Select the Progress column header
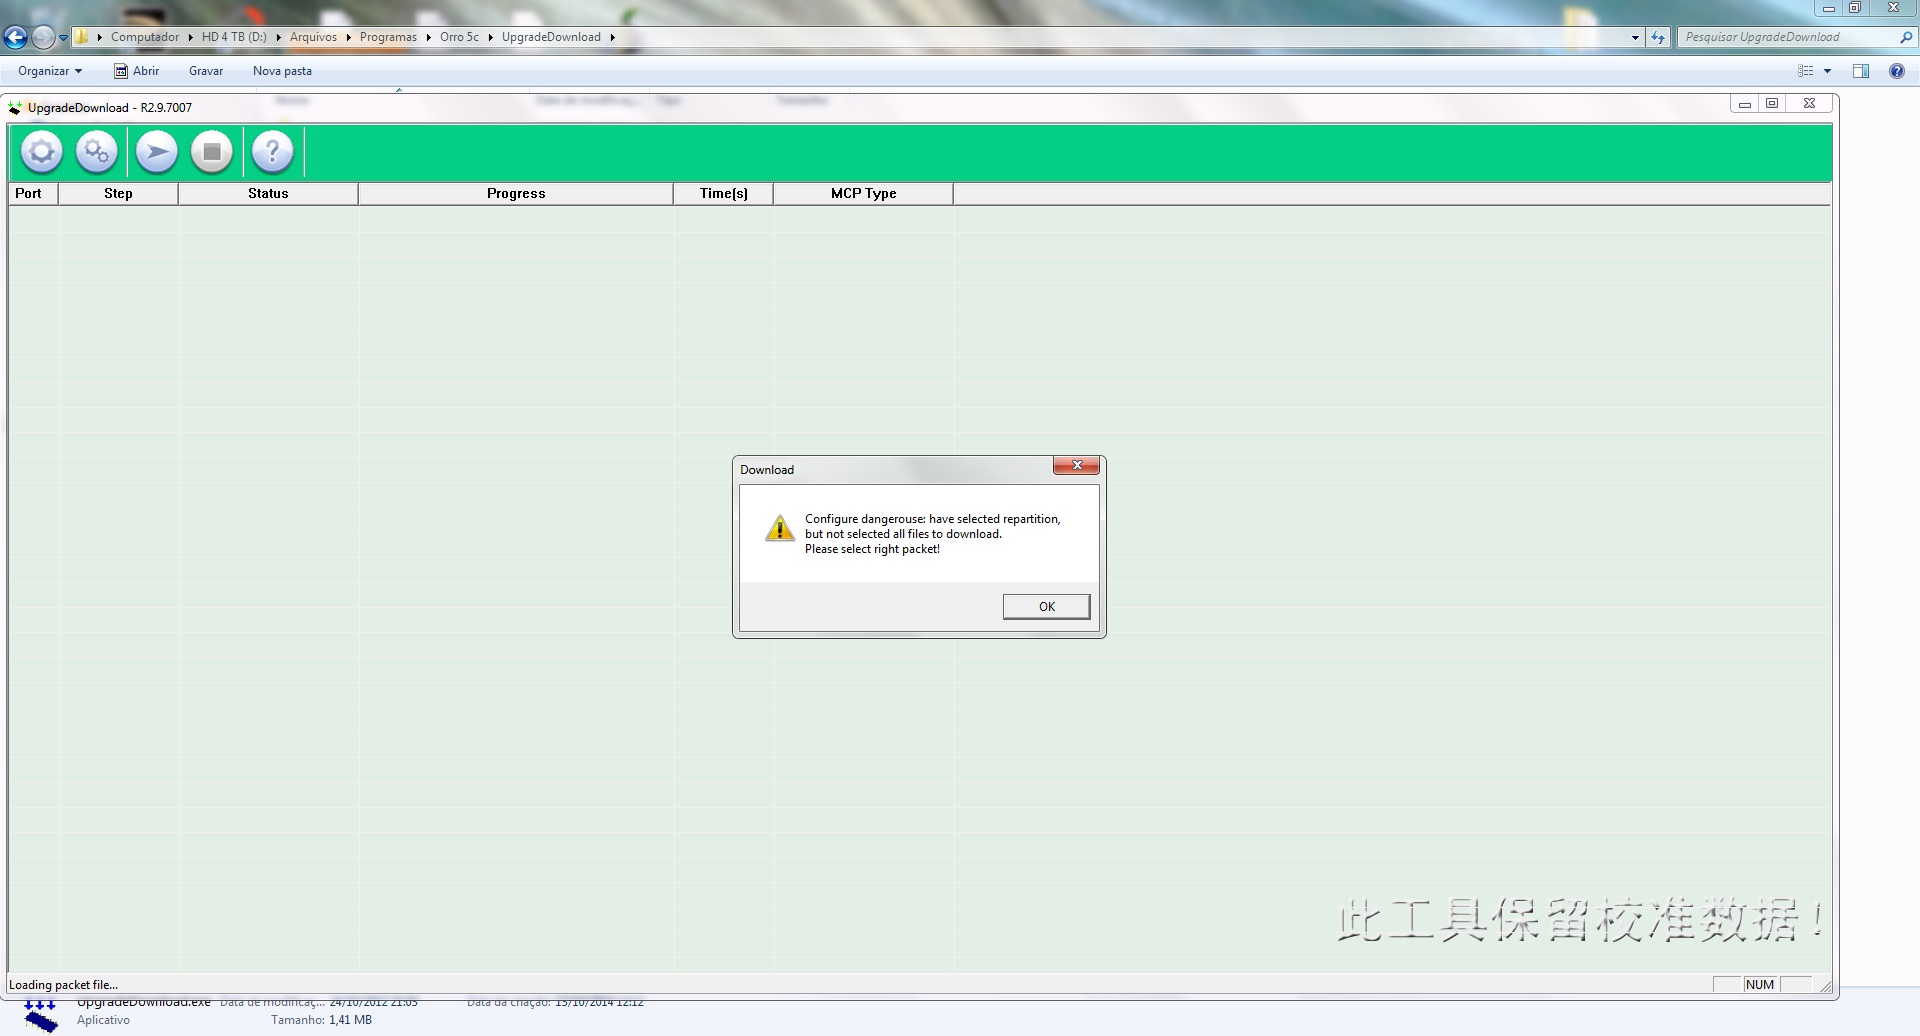 coord(516,194)
